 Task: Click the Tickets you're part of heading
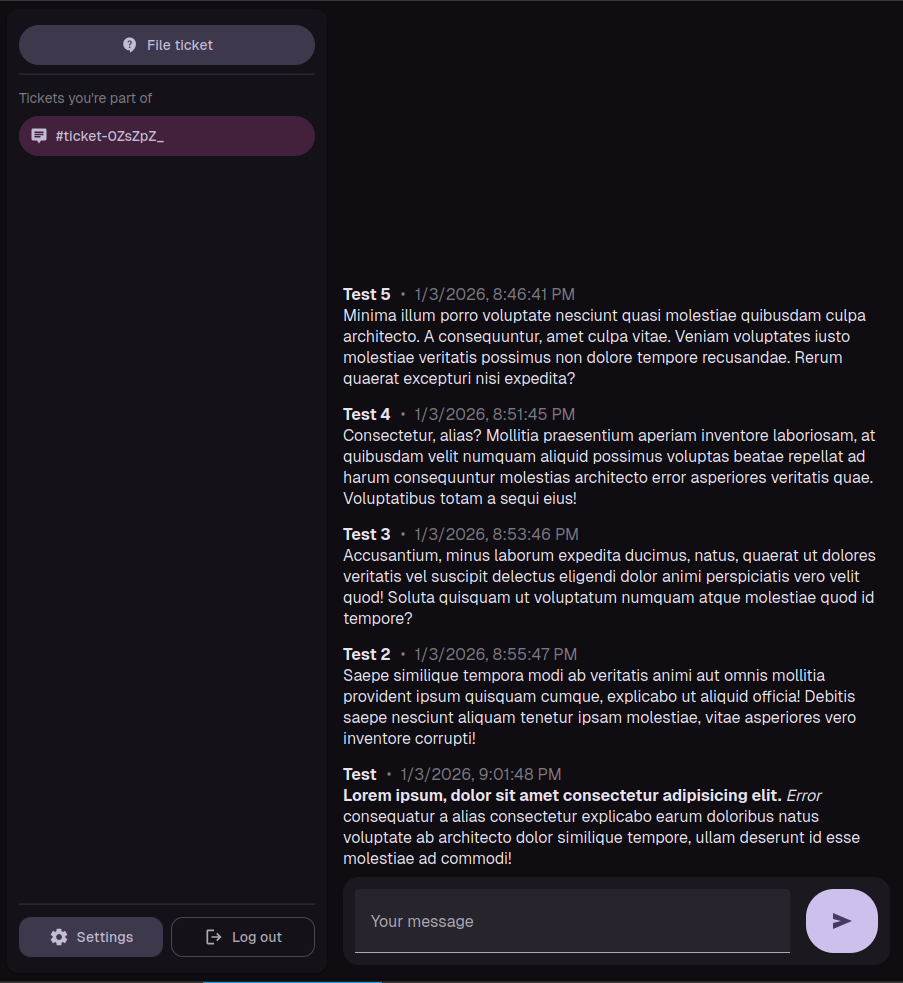pos(86,98)
